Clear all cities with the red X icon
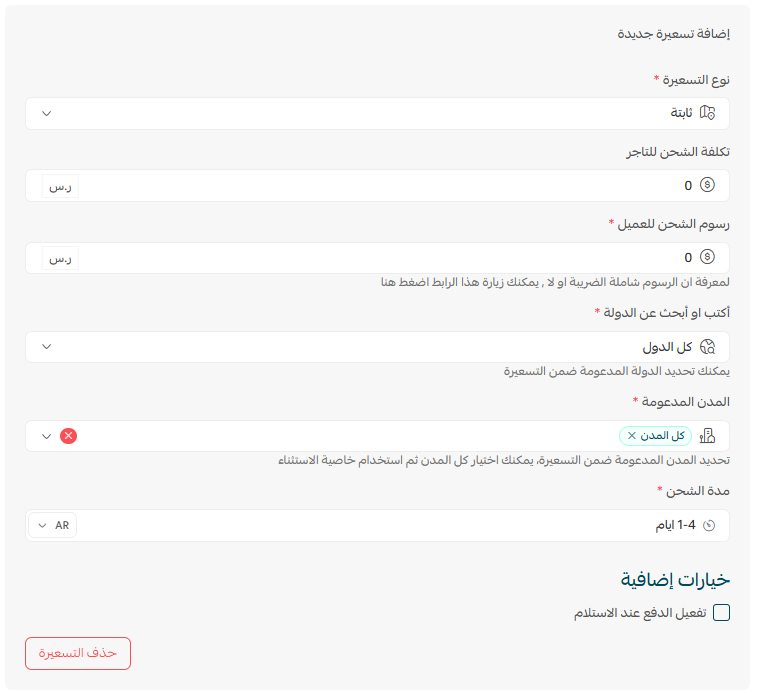The height and width of the screenshot is (693, 757). [x=68, y=436]
